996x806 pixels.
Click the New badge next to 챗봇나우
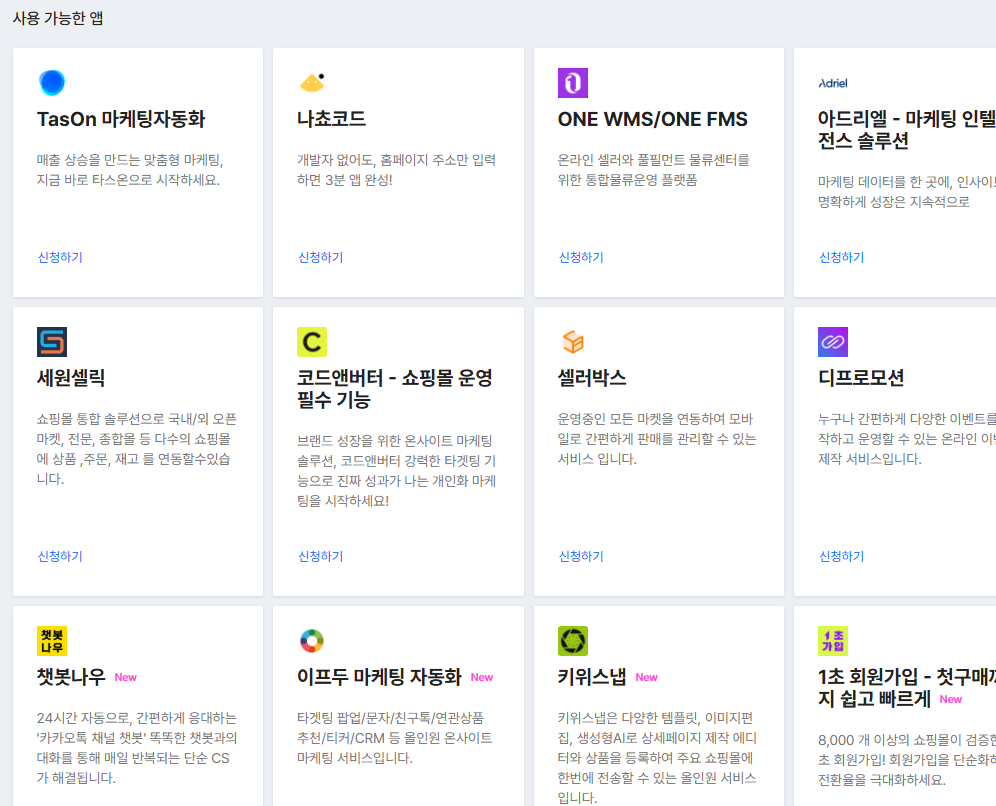[126, 678]
